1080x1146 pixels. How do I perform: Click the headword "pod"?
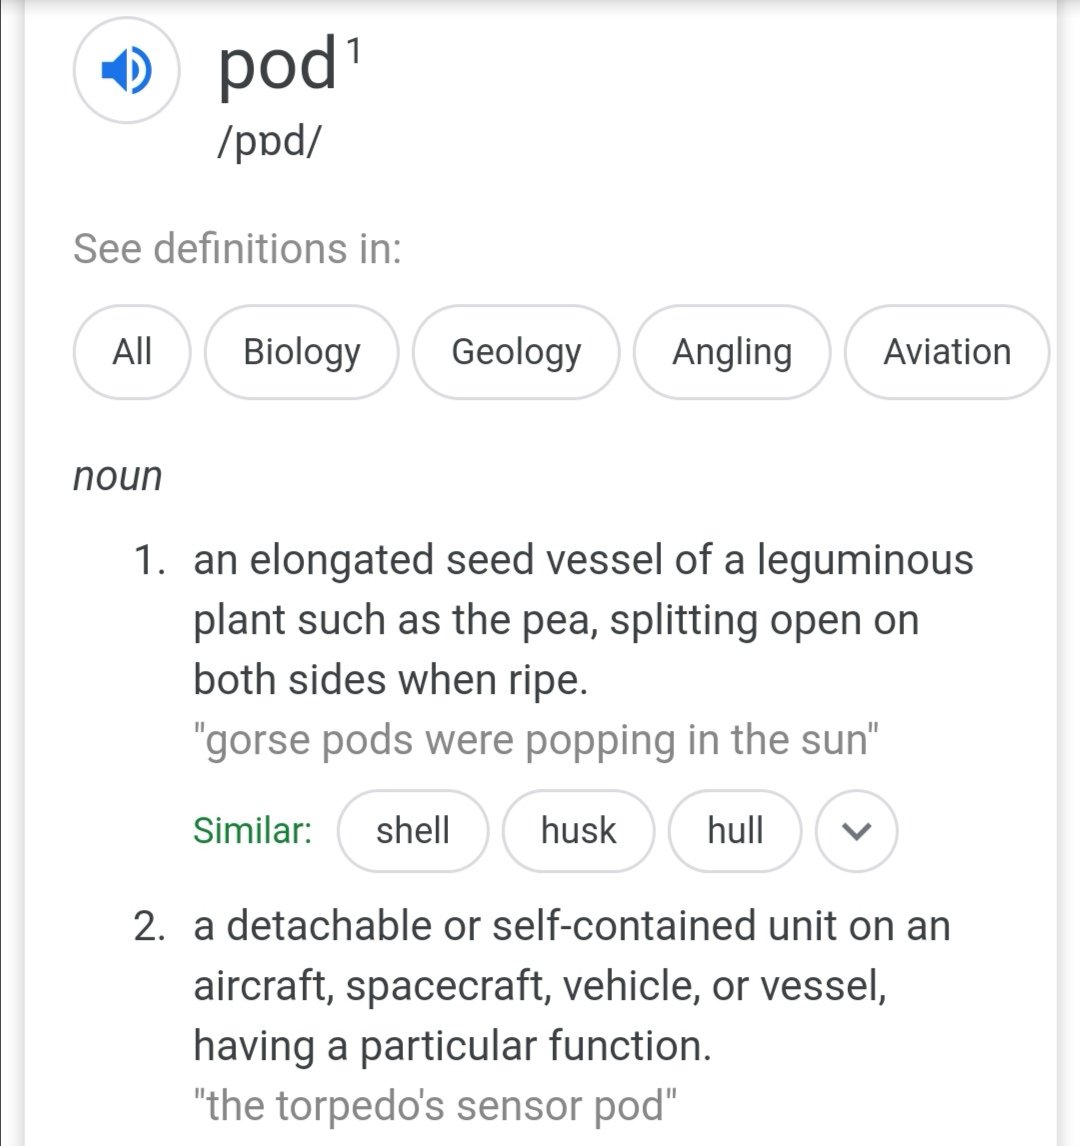[x=277, y=66]
